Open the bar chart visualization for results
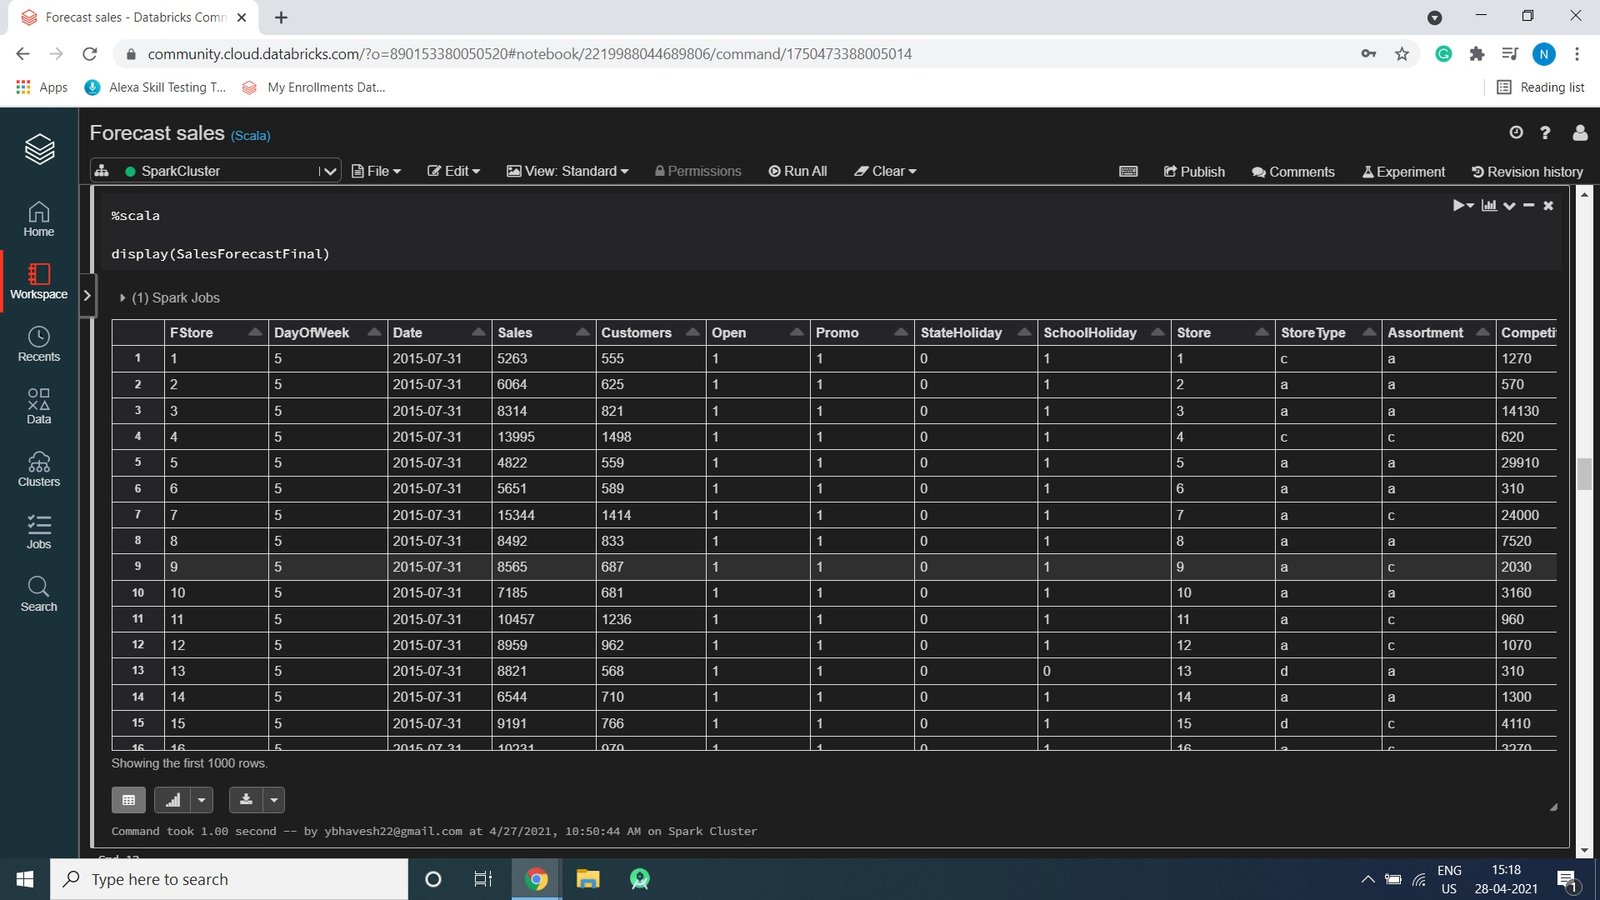Image resolution: width=1600 pixels, height=900 pixels. coord(1488,205)
